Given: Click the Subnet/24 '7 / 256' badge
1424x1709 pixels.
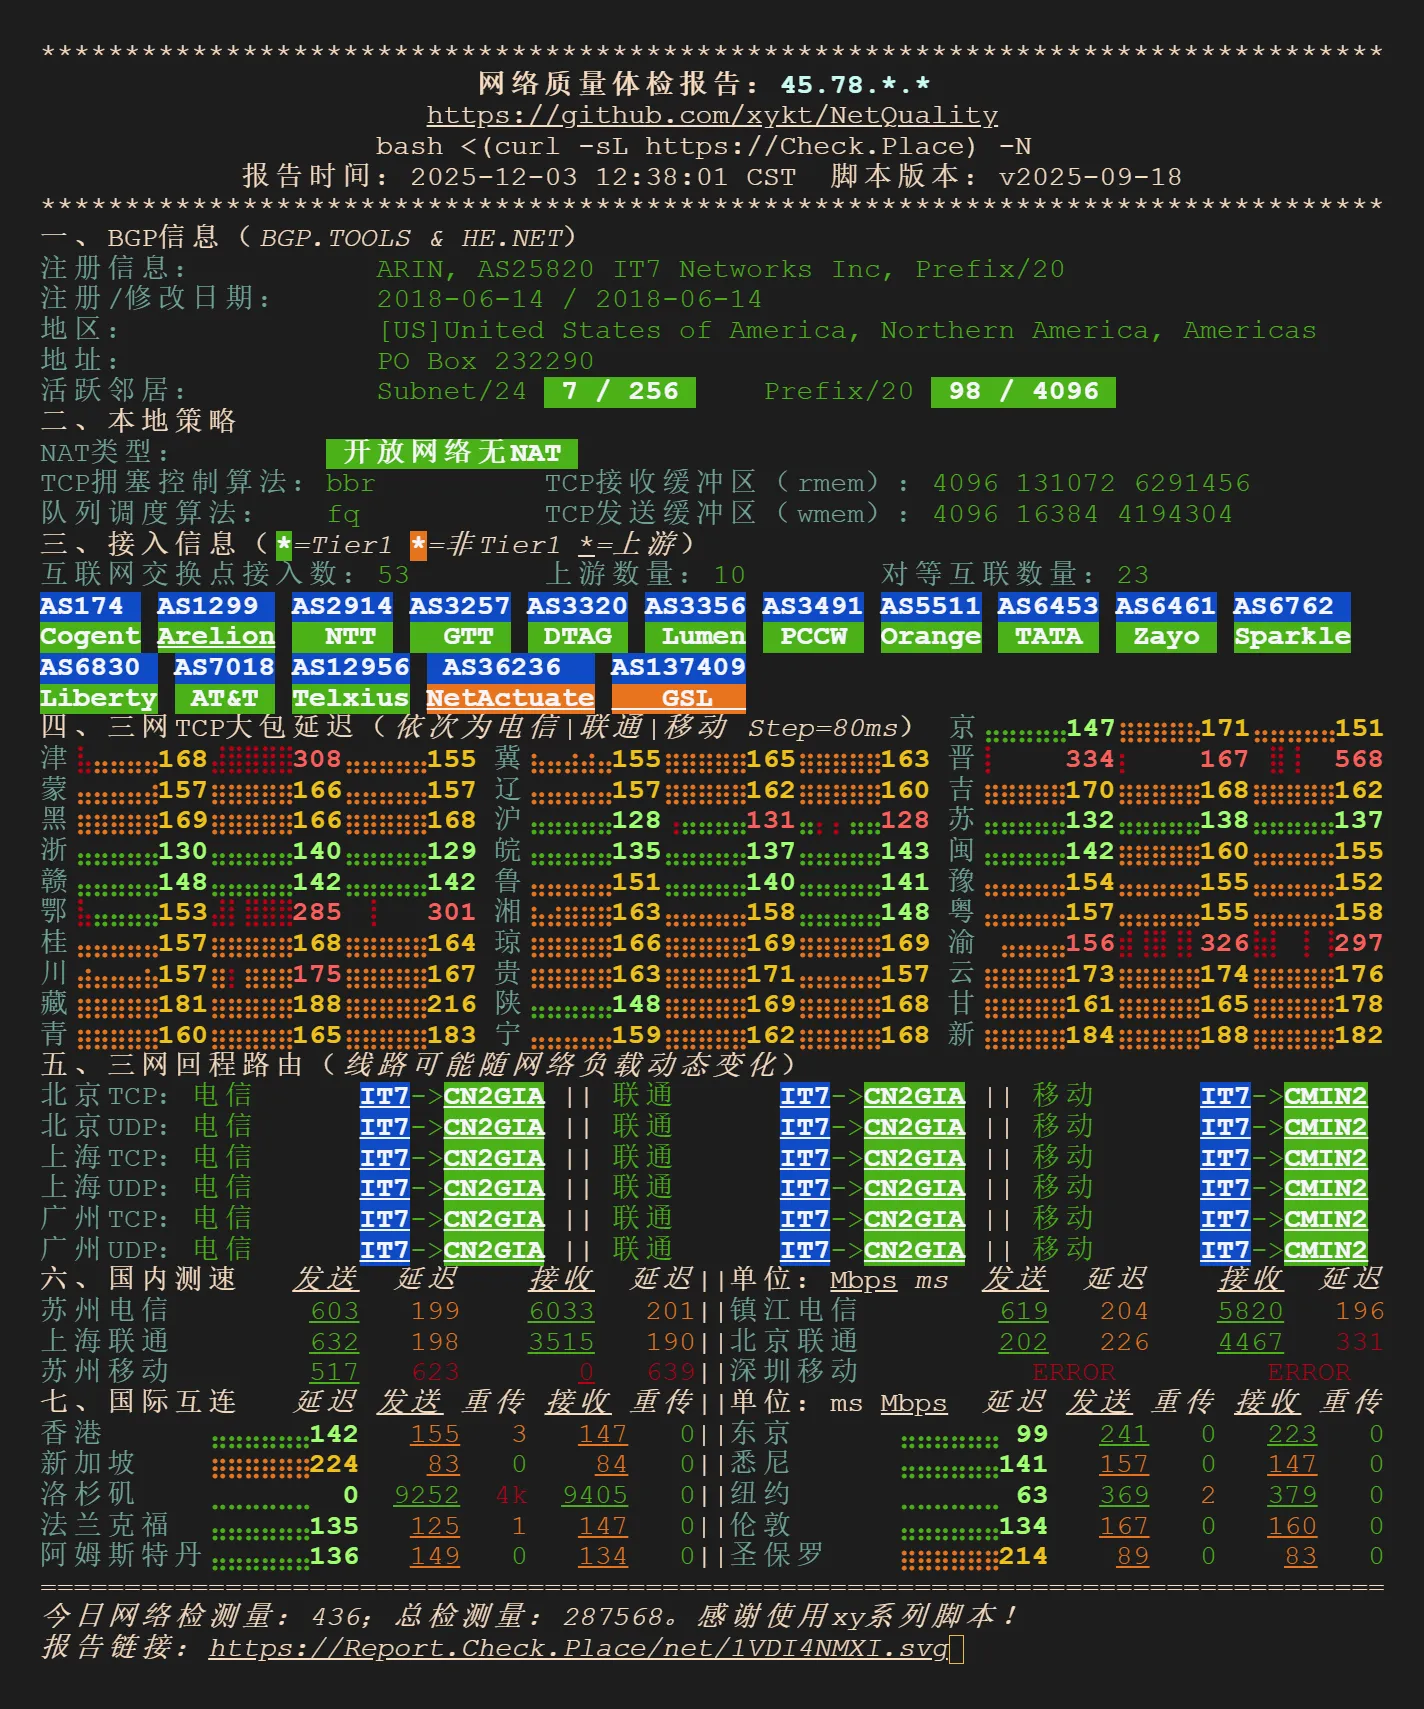Looking at the screenshot, I should (619, 392).
